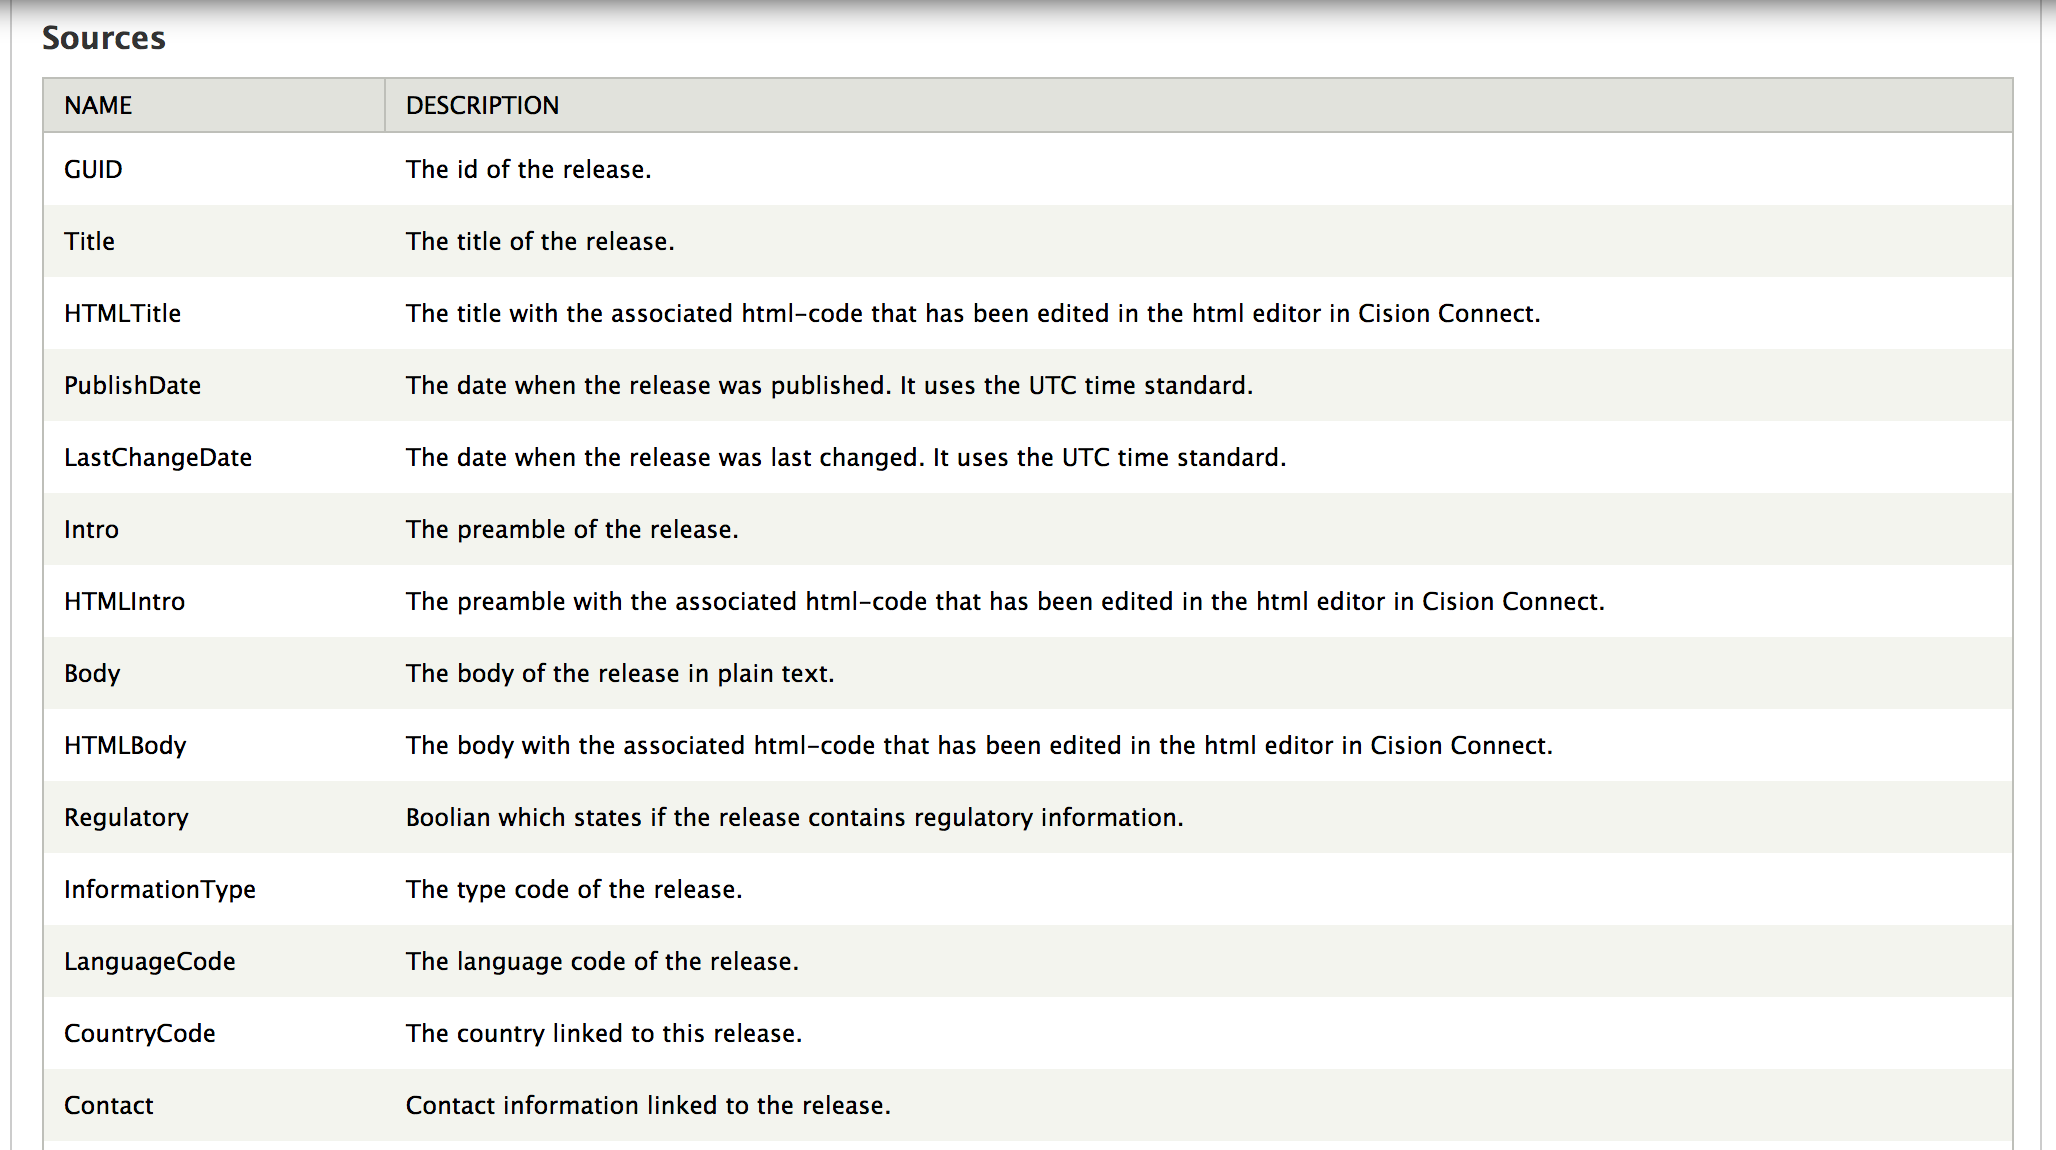Screen dimensions: 2056x1150
Task: Click 'The id of the release.' description
Action: pos(528,169)
